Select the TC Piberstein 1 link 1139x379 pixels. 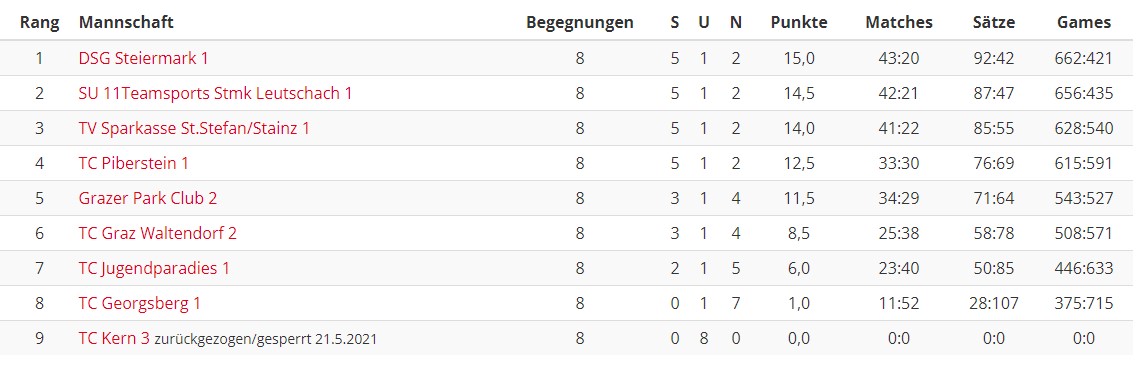point(134,163)
